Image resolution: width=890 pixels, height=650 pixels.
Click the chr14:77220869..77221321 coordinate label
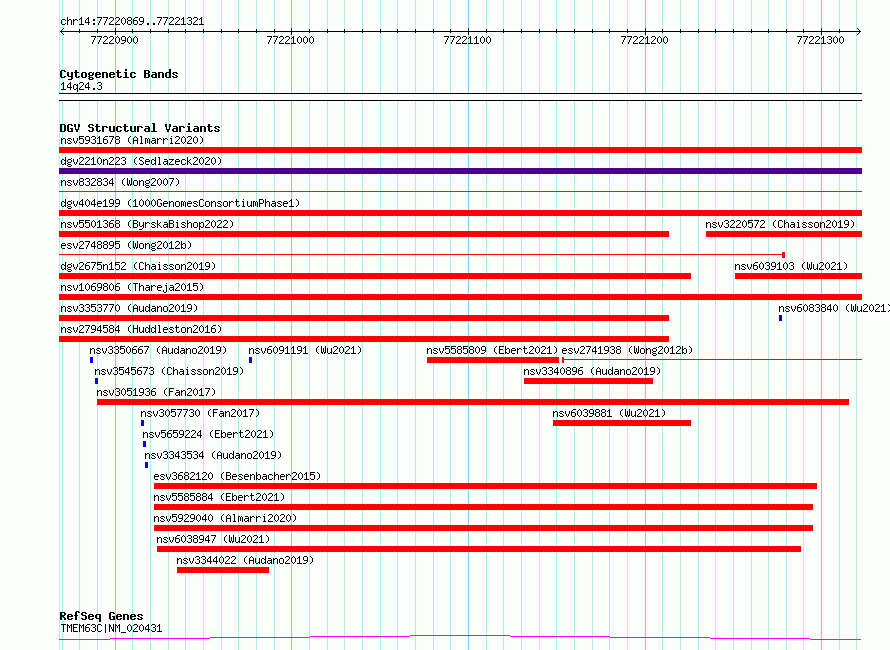point(132,21)
